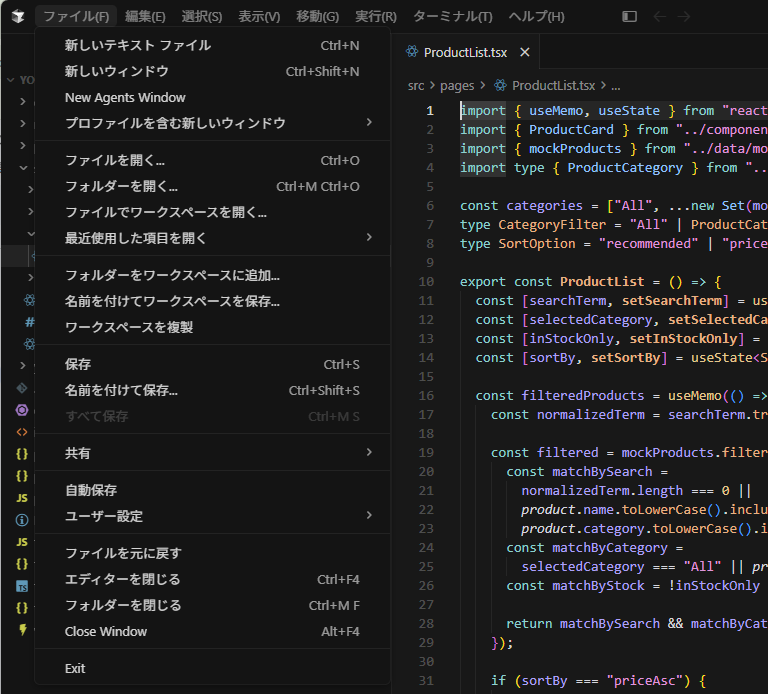Click line number 10 in the gutter
768x694 pixels.
(x=426, y=282)
